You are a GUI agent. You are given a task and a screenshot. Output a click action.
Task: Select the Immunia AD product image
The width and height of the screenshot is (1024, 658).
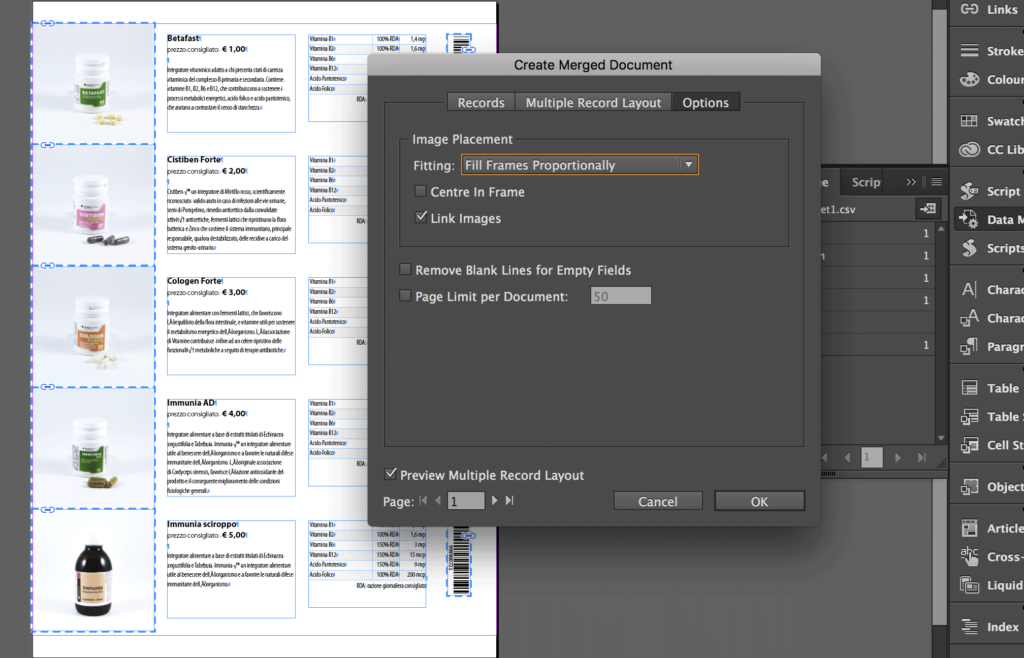(93, 448)
